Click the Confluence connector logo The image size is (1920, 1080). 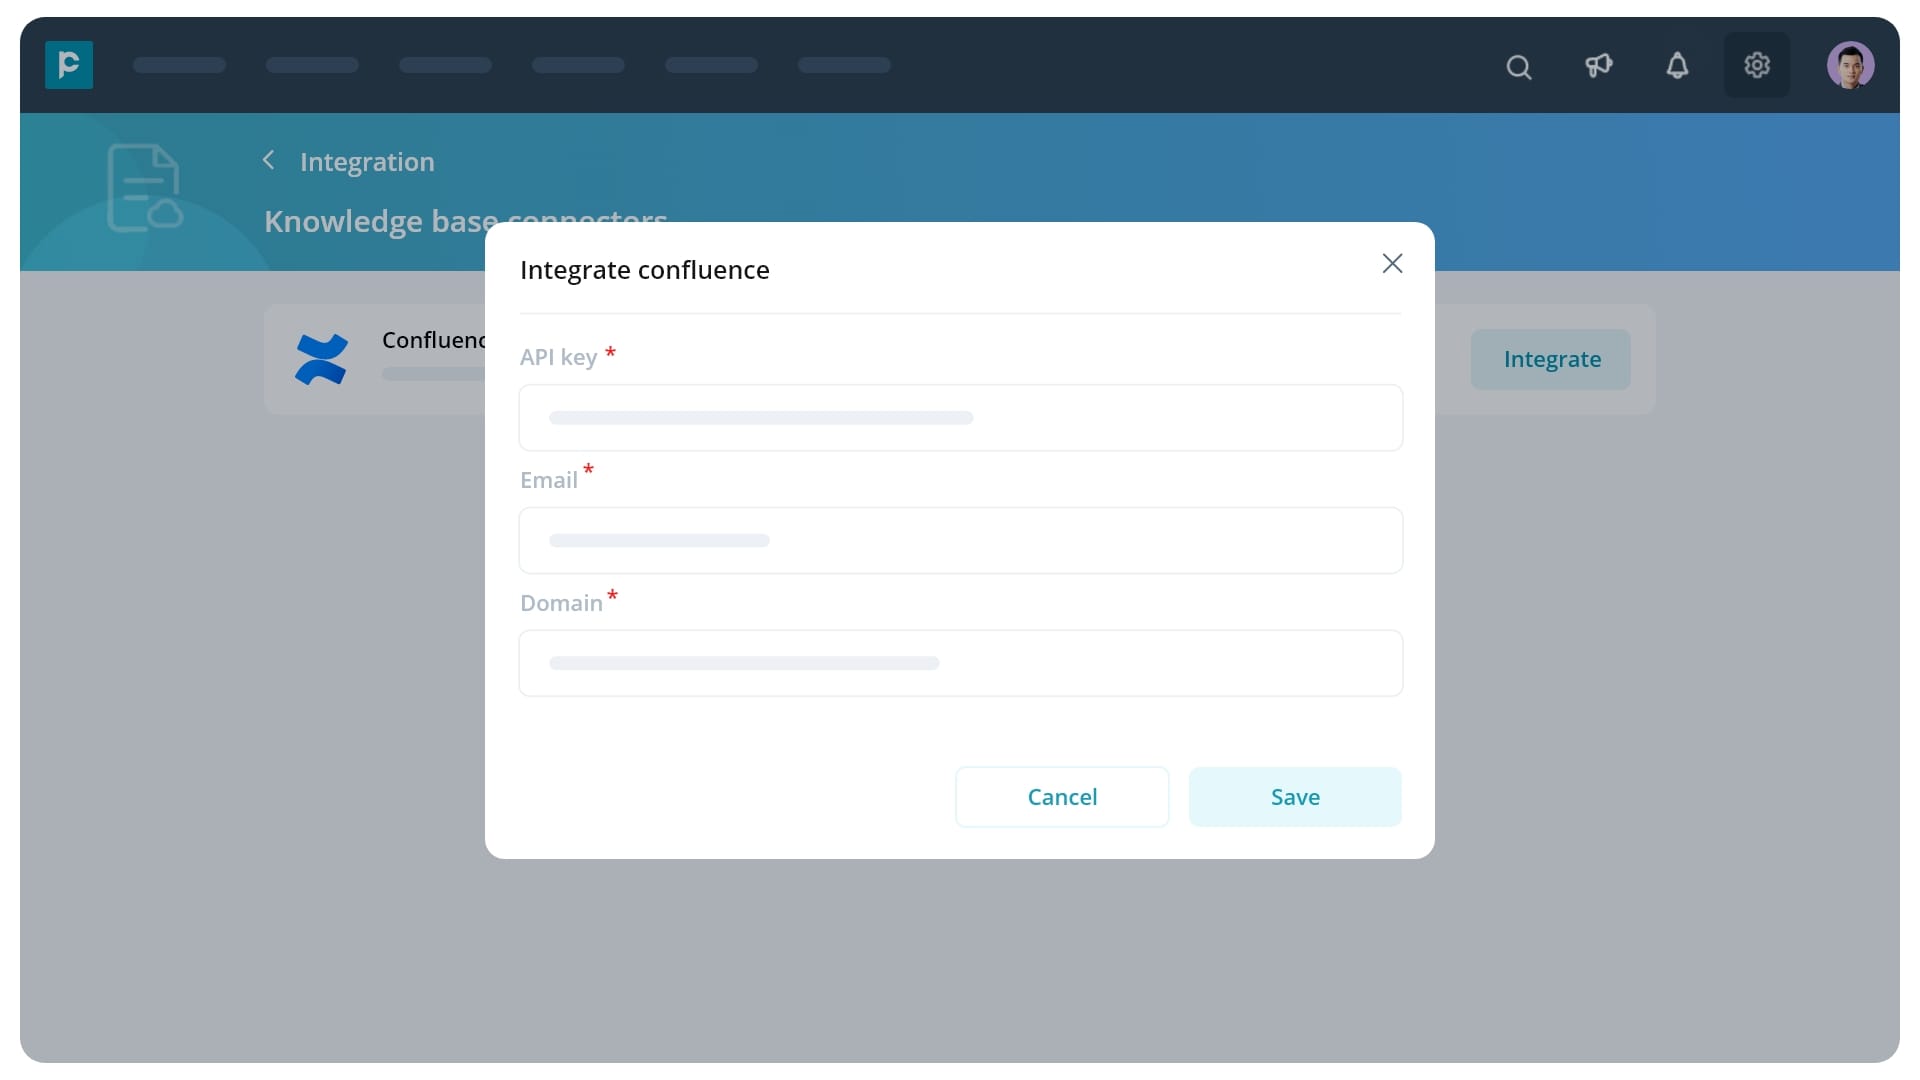point(321,358)
